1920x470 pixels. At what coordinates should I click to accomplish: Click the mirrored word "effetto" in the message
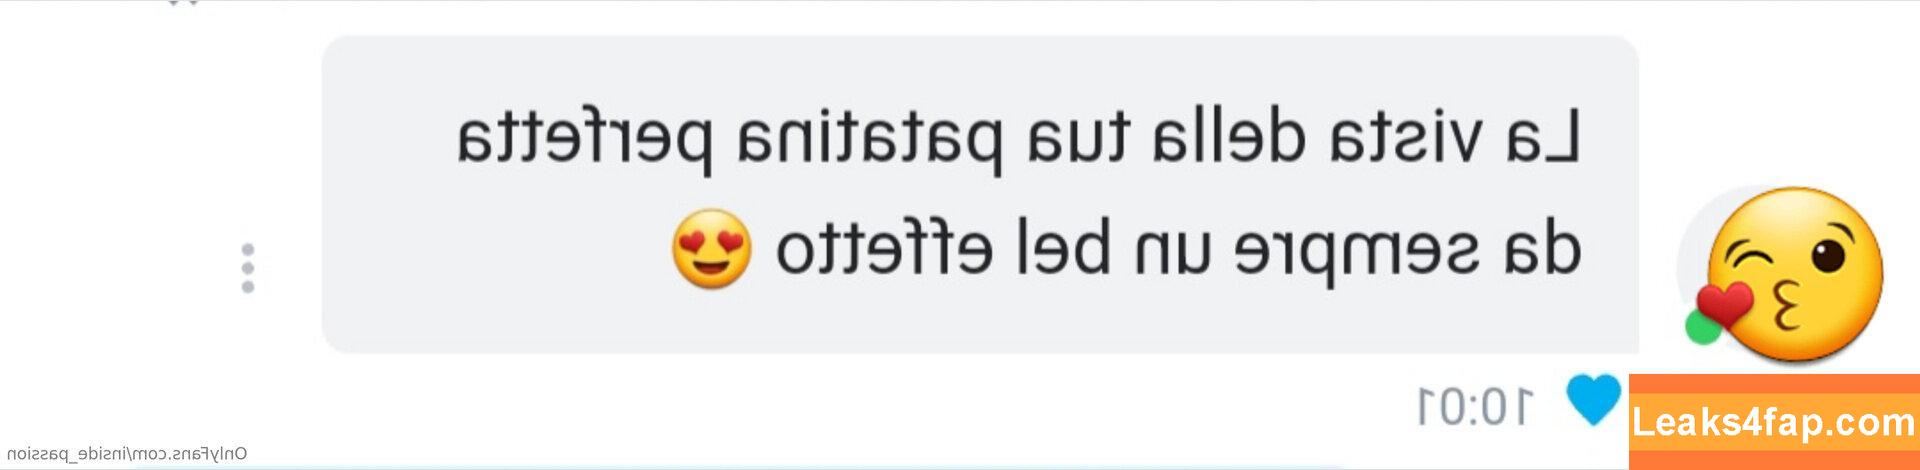[x=884, y=247]
